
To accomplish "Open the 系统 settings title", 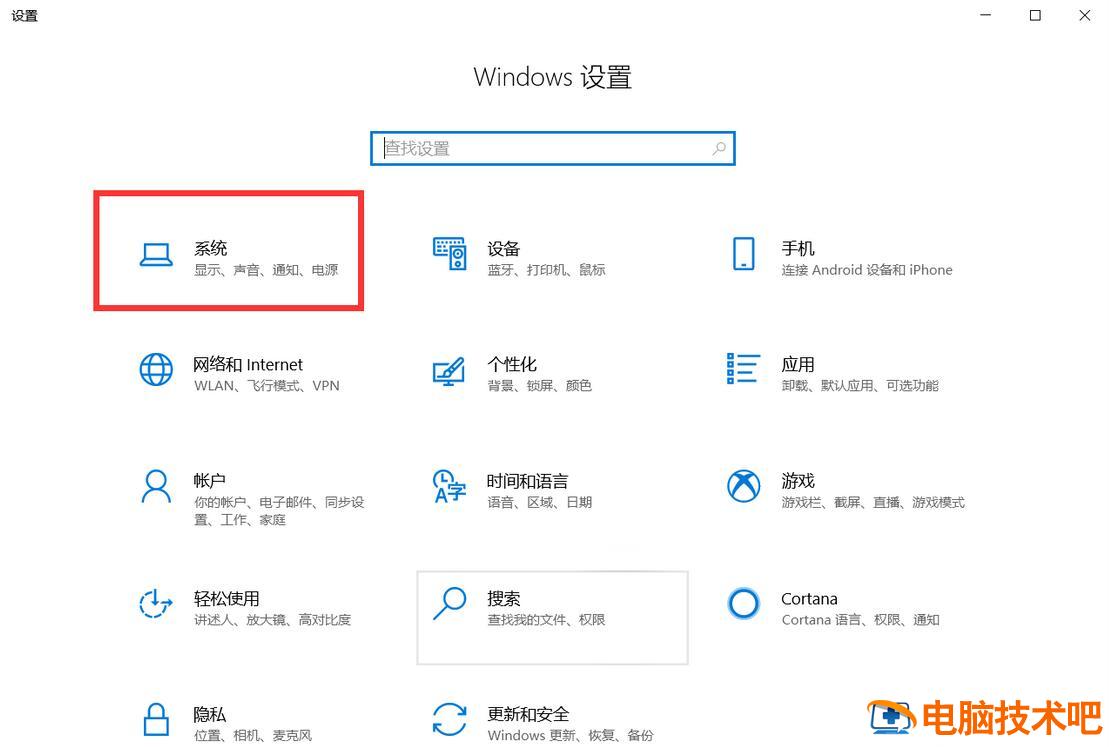I will tap(211, 248).
